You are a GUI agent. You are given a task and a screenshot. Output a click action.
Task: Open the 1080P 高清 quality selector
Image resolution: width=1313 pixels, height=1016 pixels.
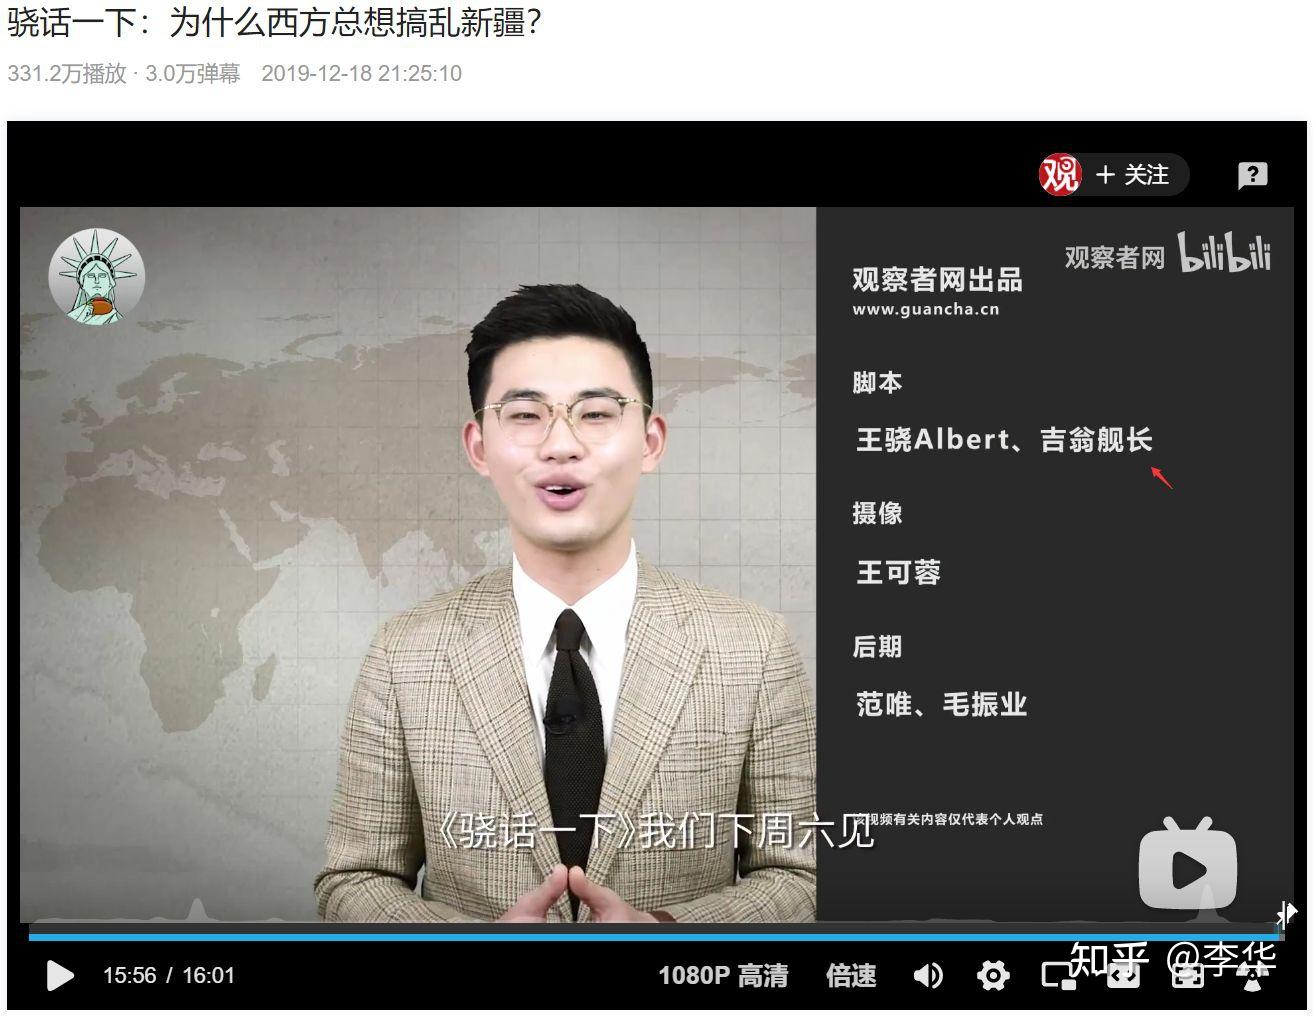point(723,975)
